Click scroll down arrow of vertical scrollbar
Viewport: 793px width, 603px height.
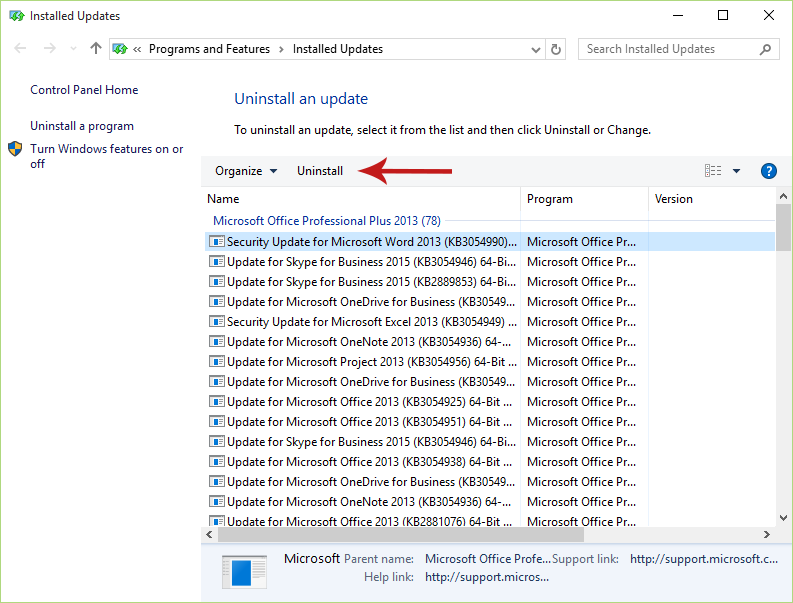(783, 518)
